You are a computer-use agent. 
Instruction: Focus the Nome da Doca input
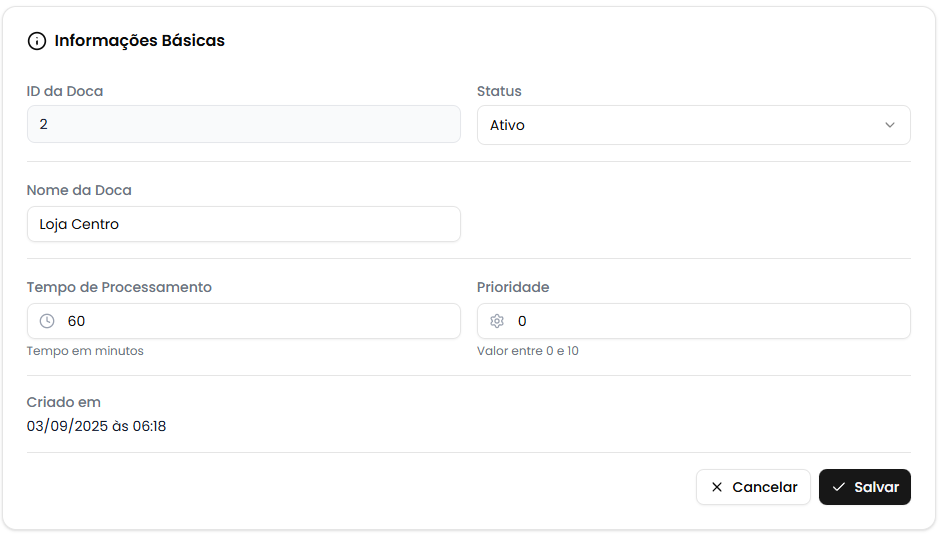pyautogui.click(x=243, y=224)
